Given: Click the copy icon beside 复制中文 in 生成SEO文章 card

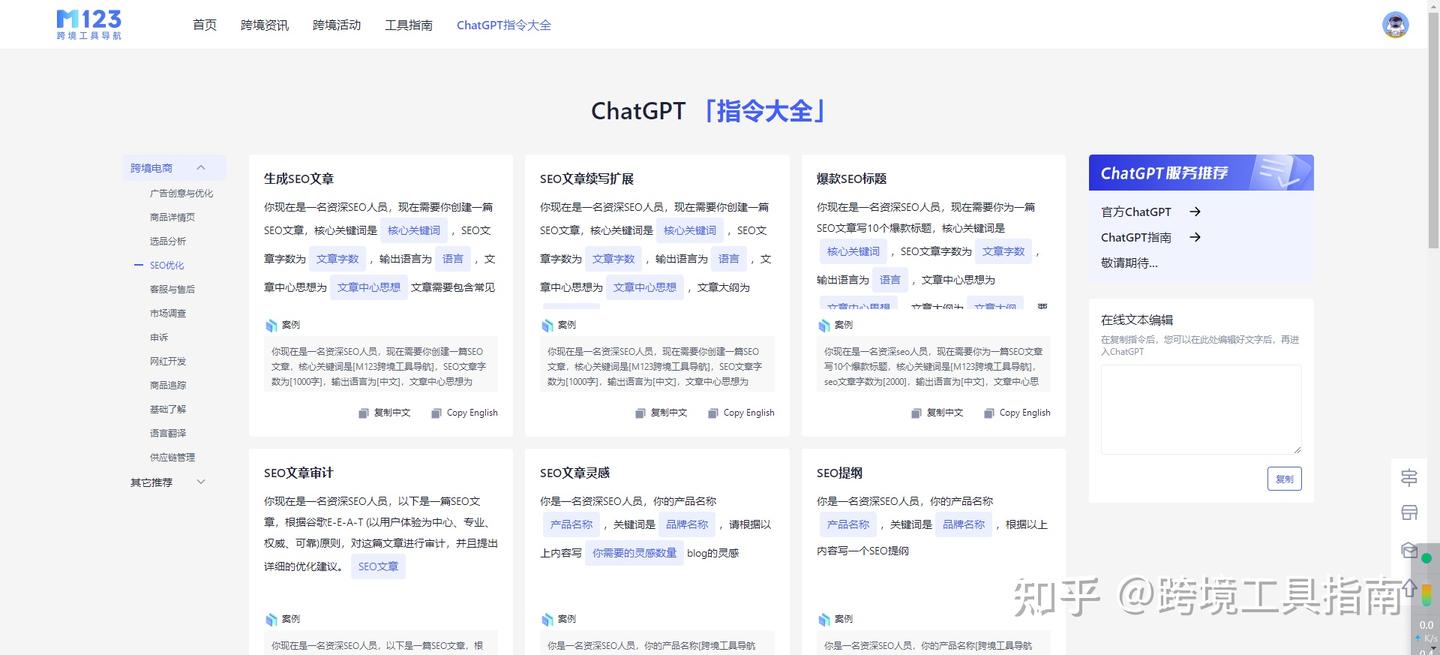Looking at the screenshot, I should [366, 412].
